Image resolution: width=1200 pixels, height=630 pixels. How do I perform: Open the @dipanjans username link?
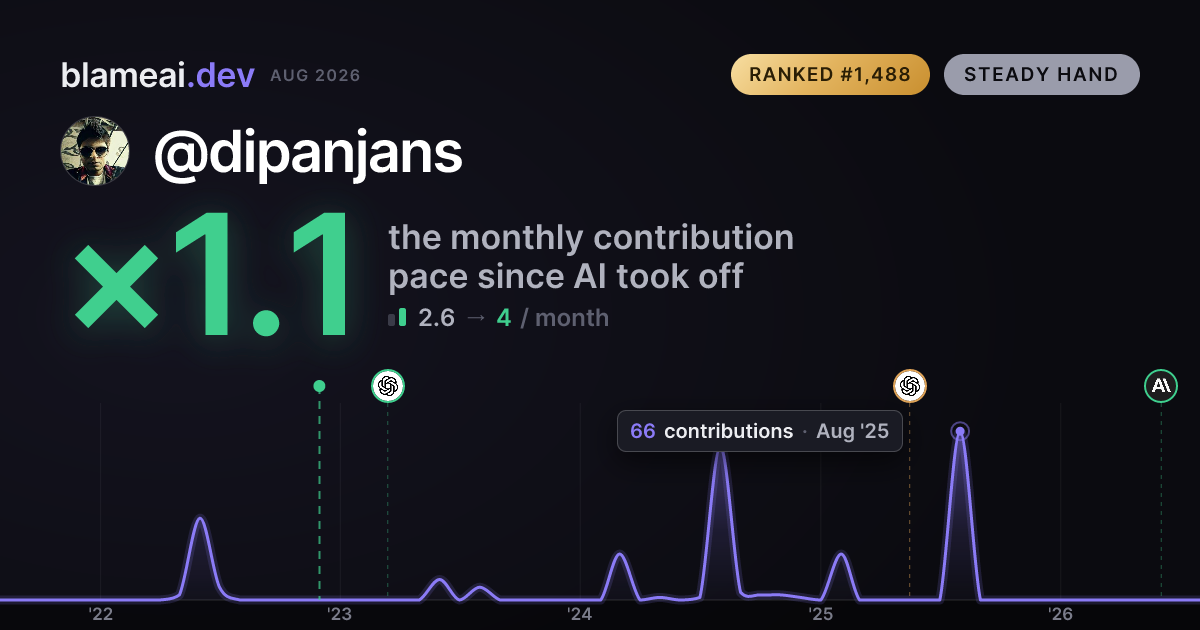click(x=308, y=152)
